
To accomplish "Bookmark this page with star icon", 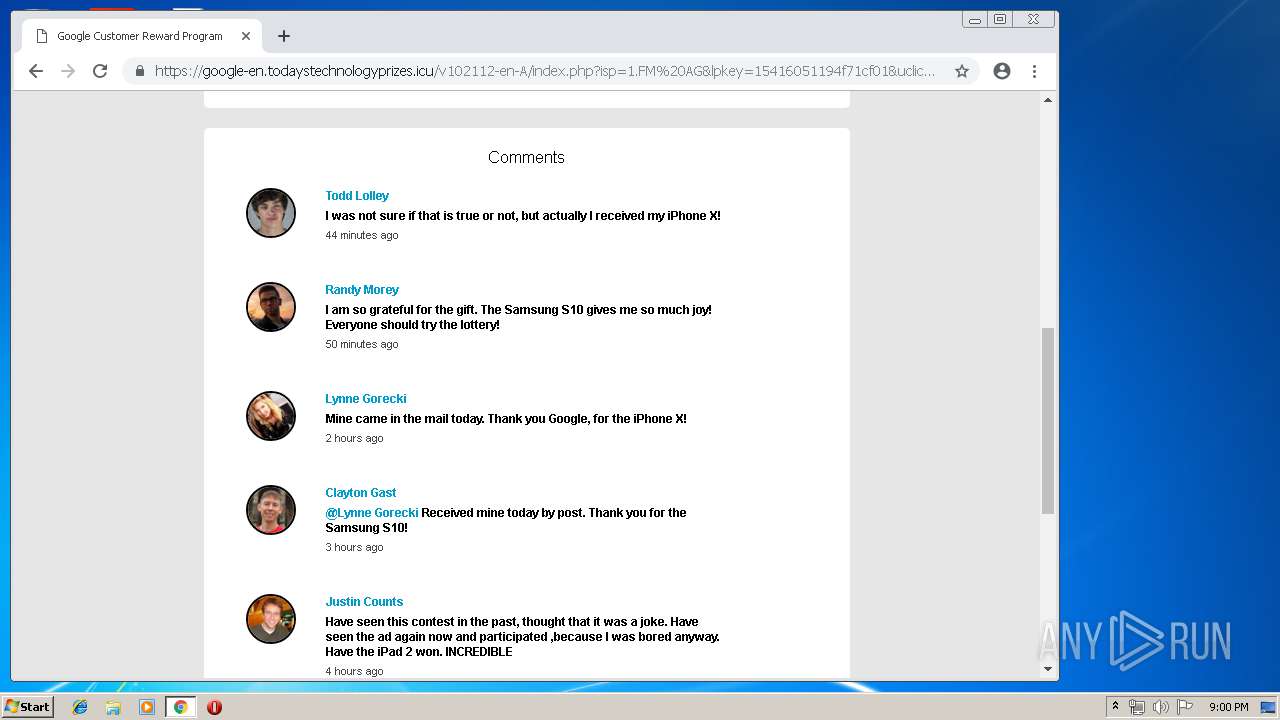I will 962,71.
